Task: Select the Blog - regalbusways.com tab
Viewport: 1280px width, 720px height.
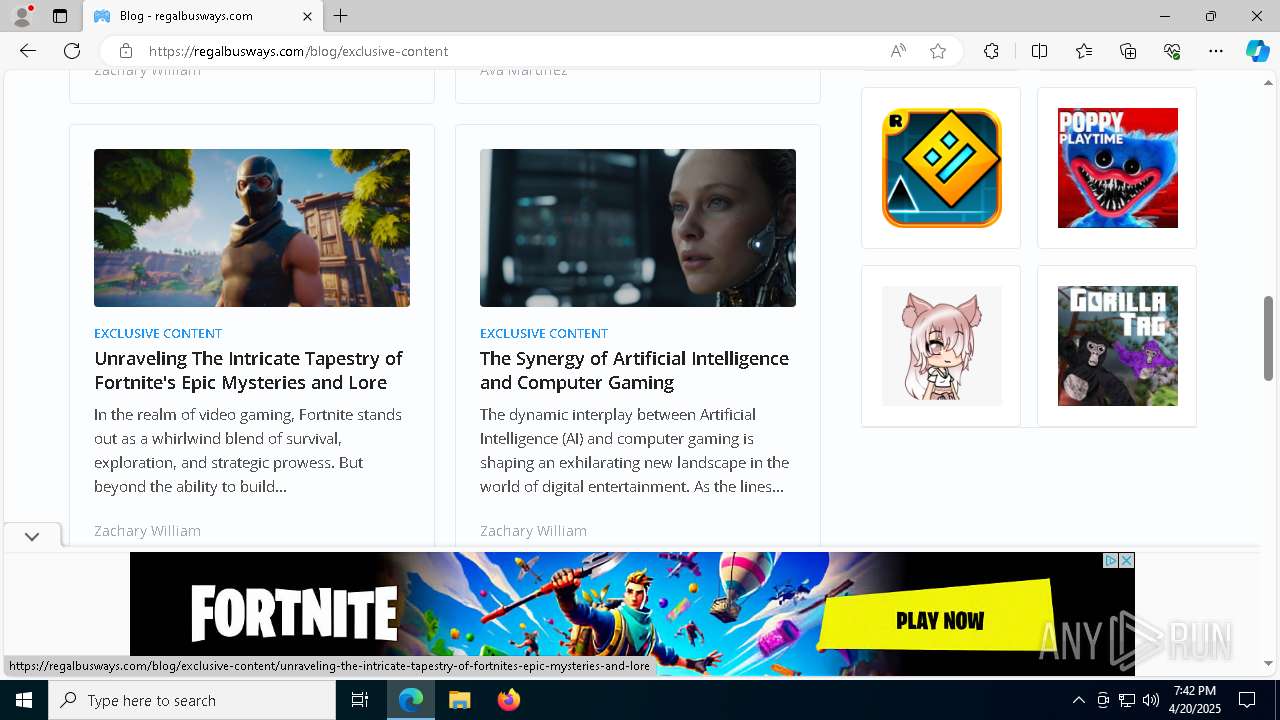Action: pos(203,16)
